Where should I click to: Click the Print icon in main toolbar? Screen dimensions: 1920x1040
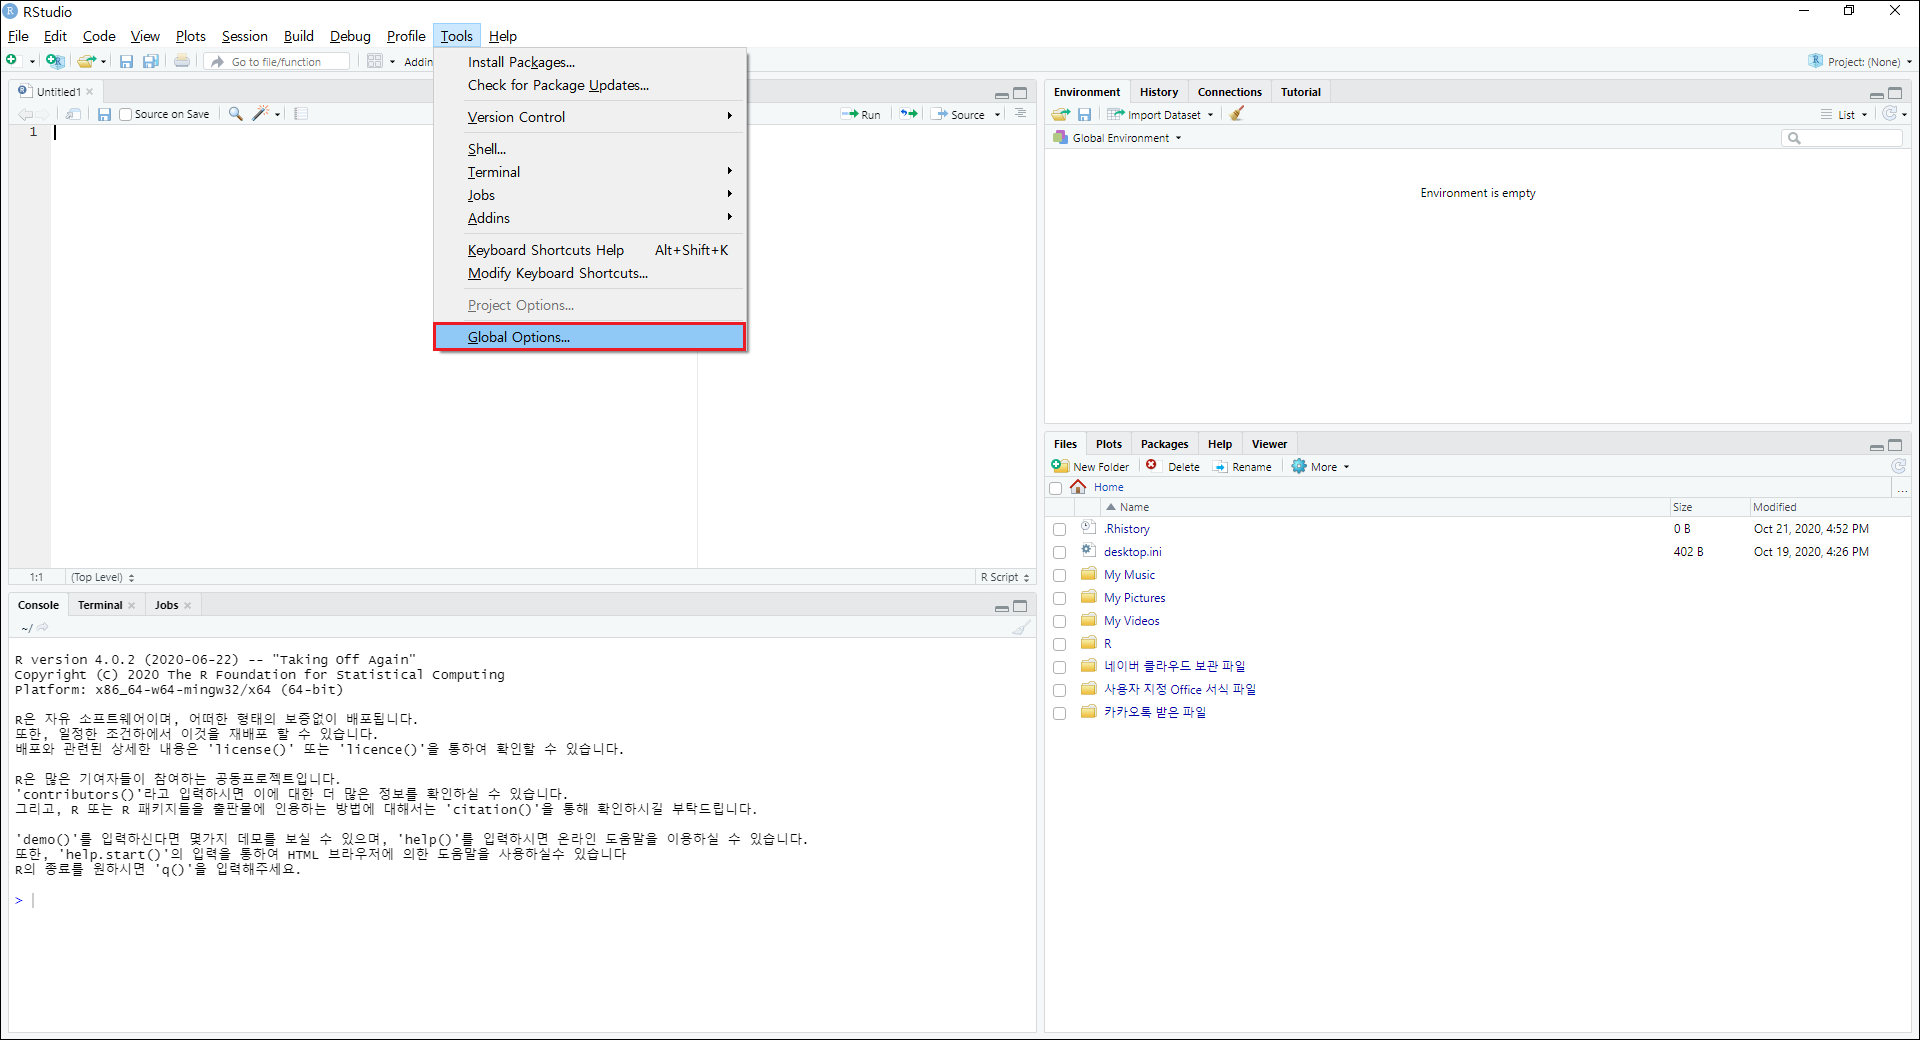coord(182,61)
